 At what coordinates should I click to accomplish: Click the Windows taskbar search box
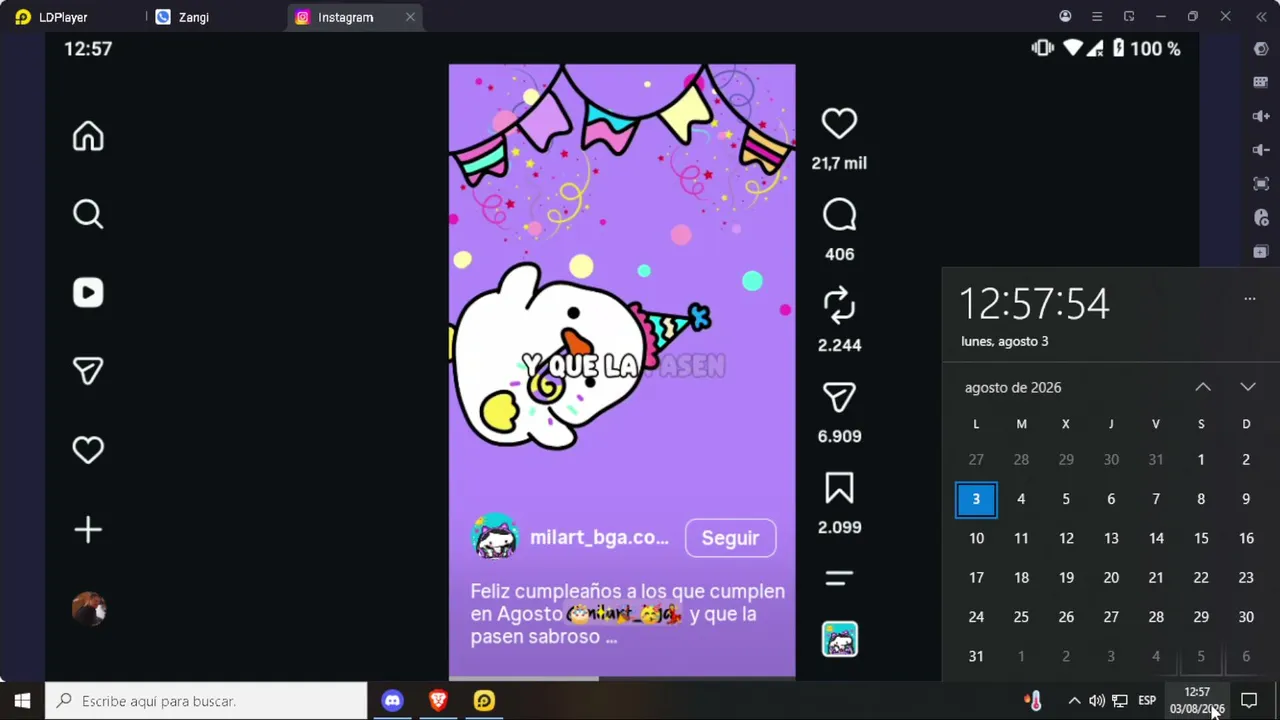pos(206,700)
